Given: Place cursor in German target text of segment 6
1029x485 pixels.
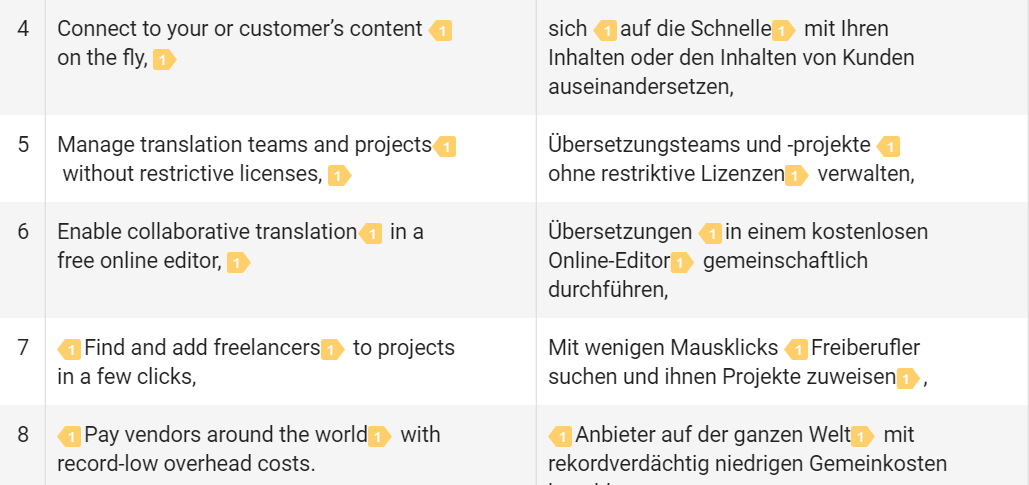Looking at the screenshot, I should 738,261.
